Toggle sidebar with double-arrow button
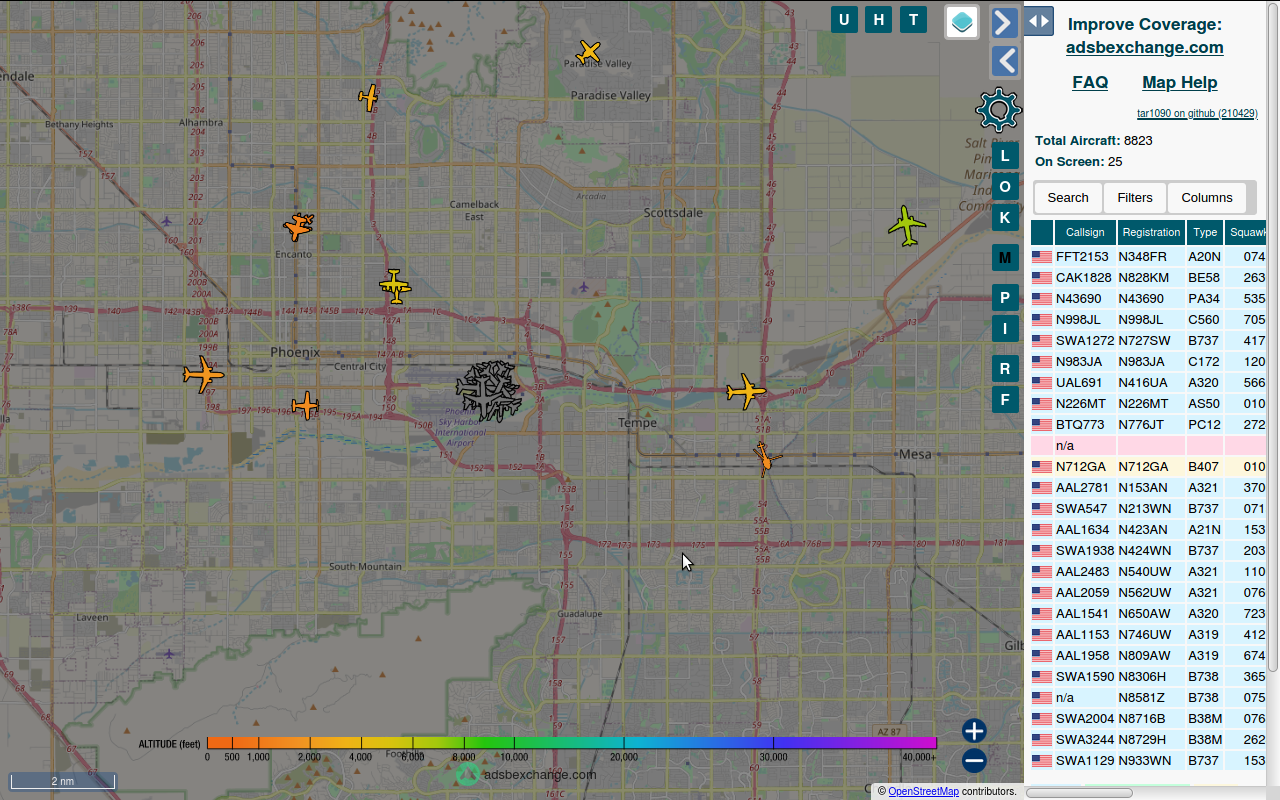Viewport: 1280px width, 800px height. (x=1038, y=21)
